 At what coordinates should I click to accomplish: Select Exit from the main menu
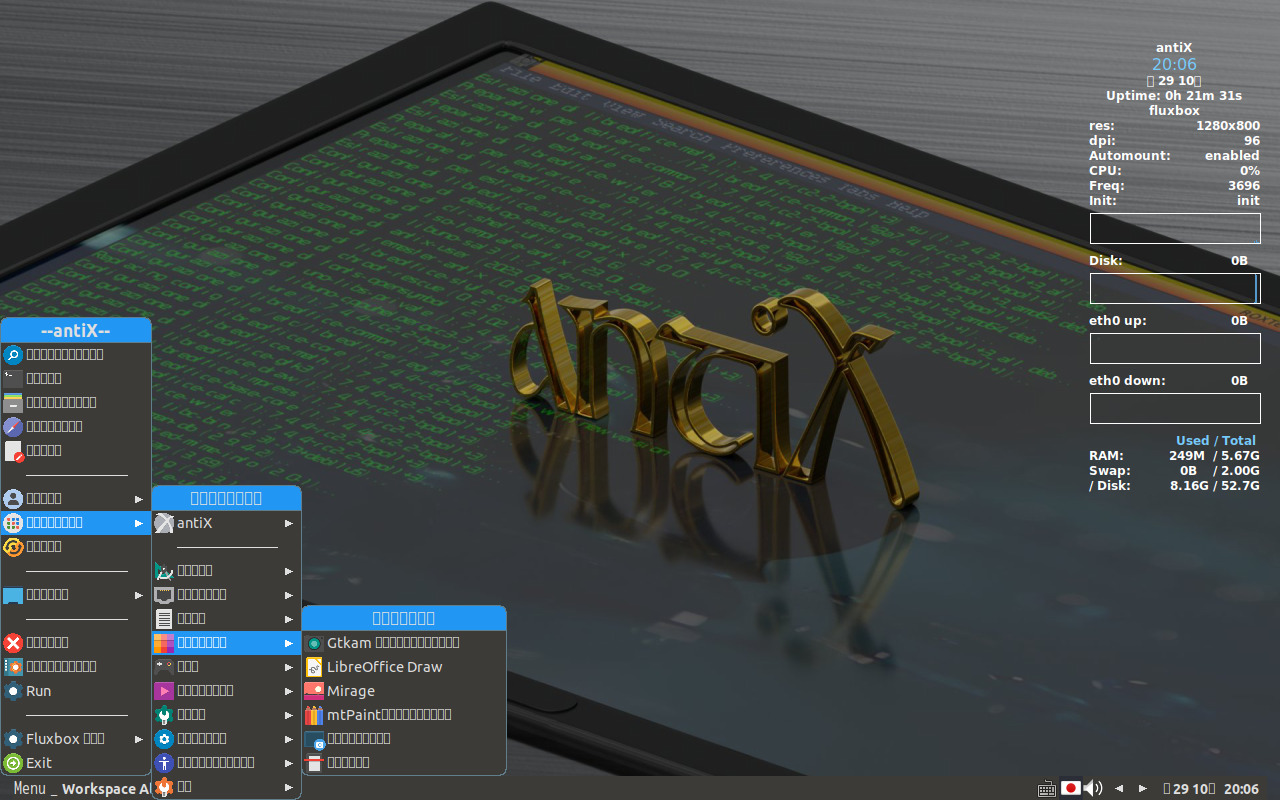point(40,762)
